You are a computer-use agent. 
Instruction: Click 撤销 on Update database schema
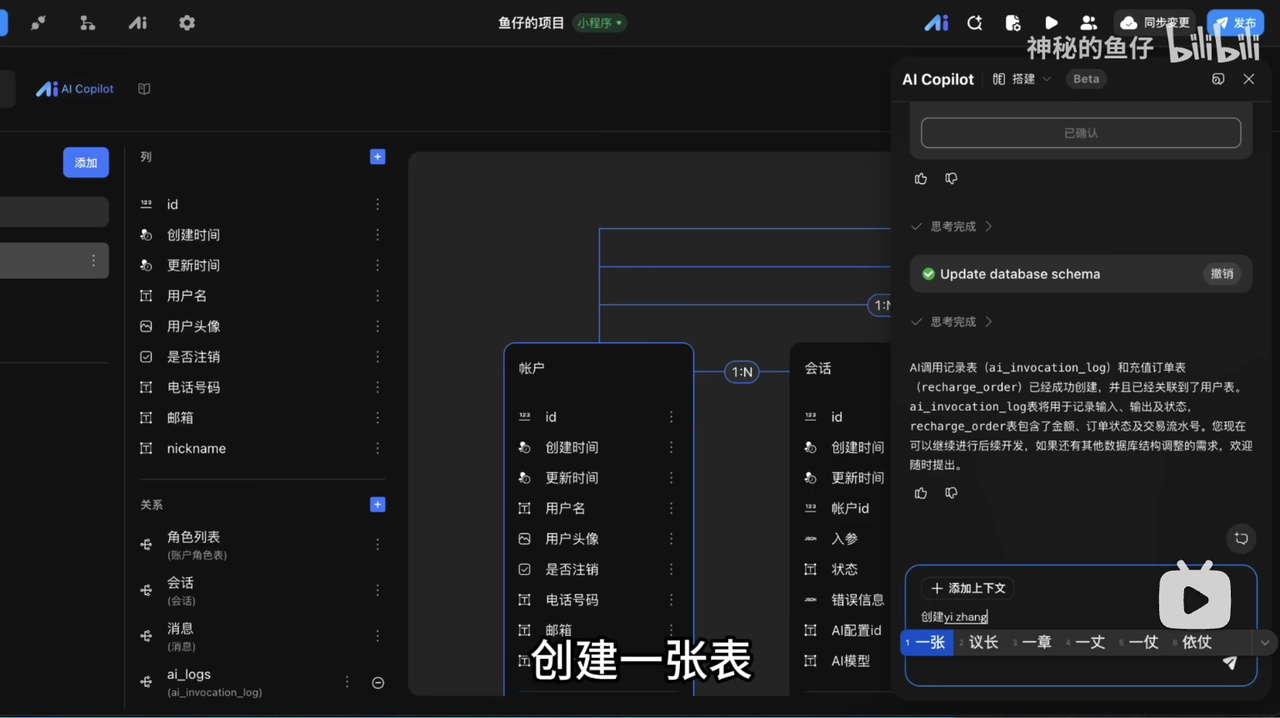click(1222, 274)
